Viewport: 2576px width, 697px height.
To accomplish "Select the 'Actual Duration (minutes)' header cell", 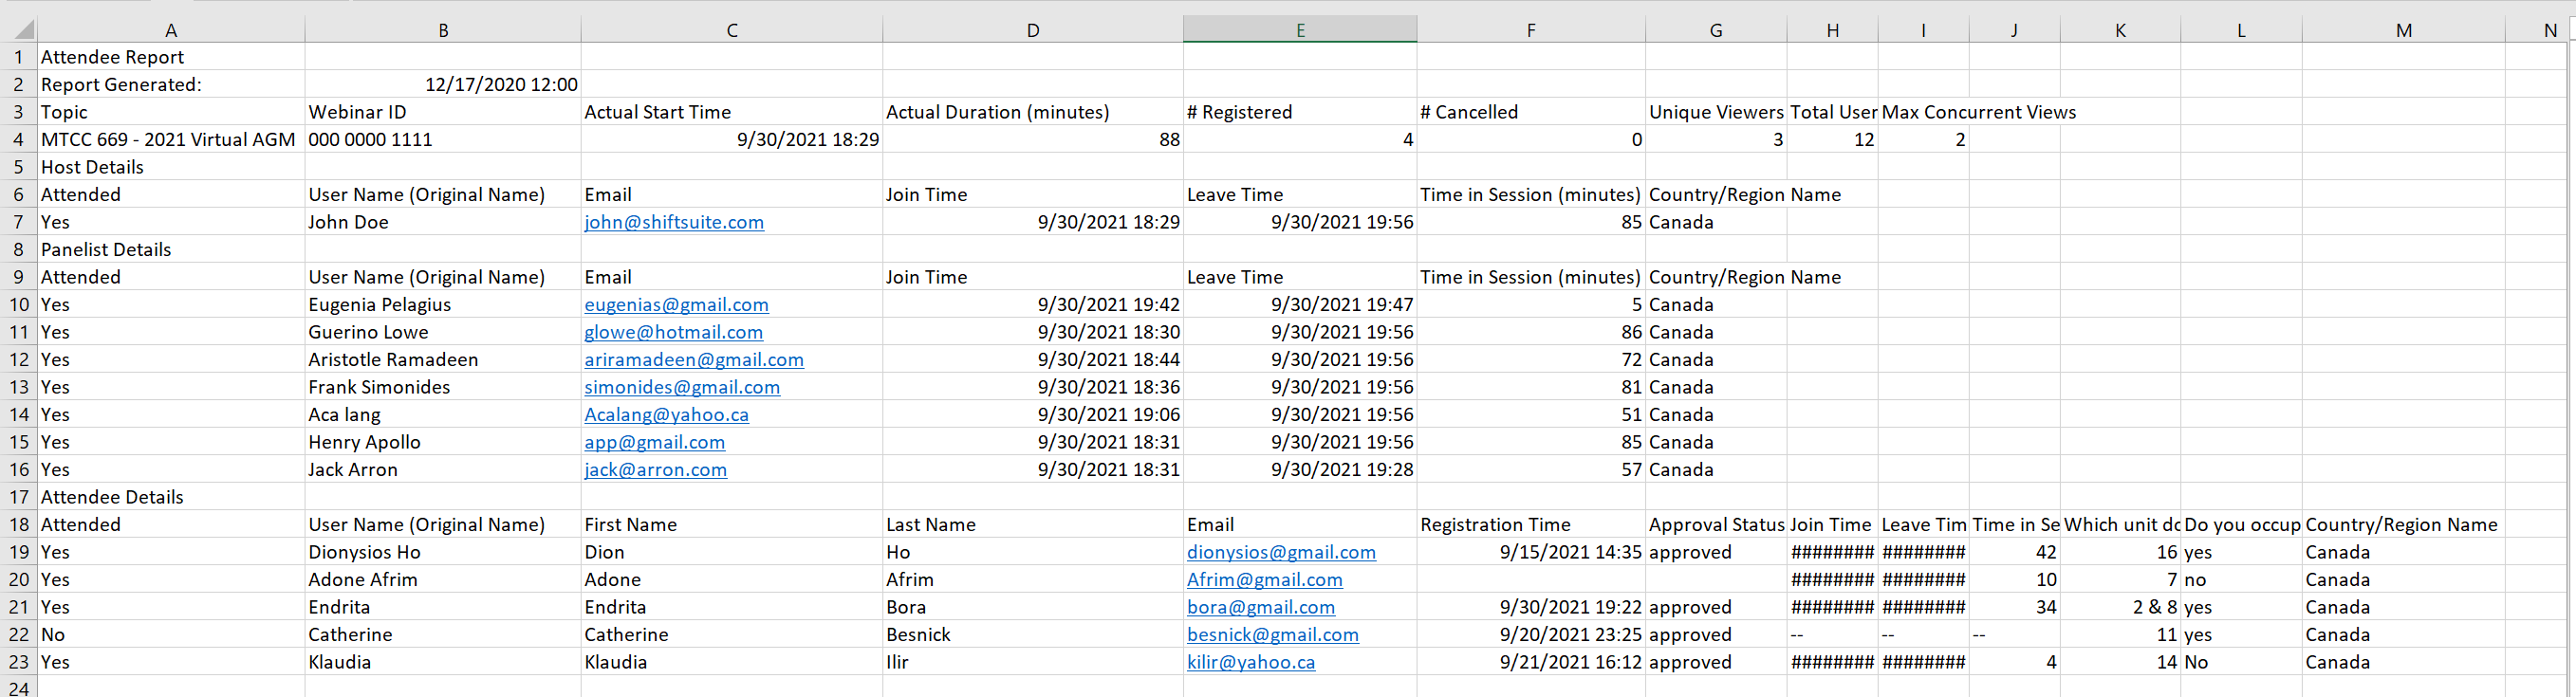I will point(1033,112).
